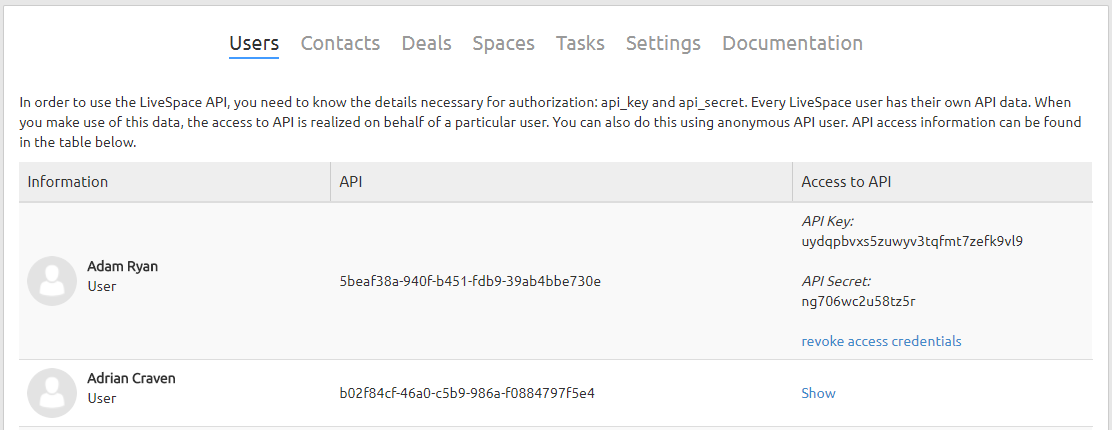Click the Adrian Craven user name
This screenshot has height=430, width=1112.
pos(131,378)
